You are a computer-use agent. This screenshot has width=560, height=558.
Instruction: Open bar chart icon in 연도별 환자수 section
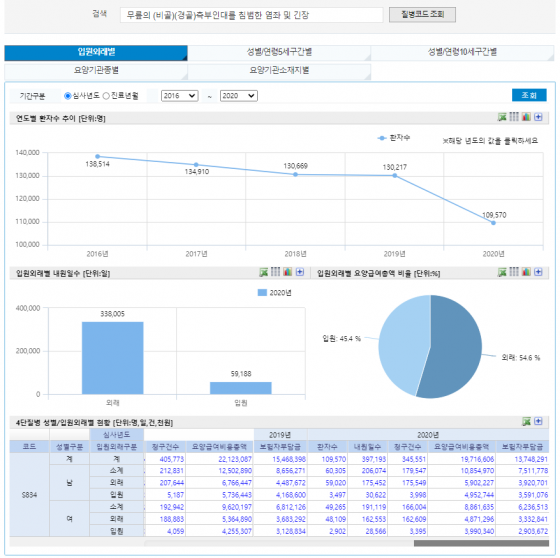(x=526, y=116)
